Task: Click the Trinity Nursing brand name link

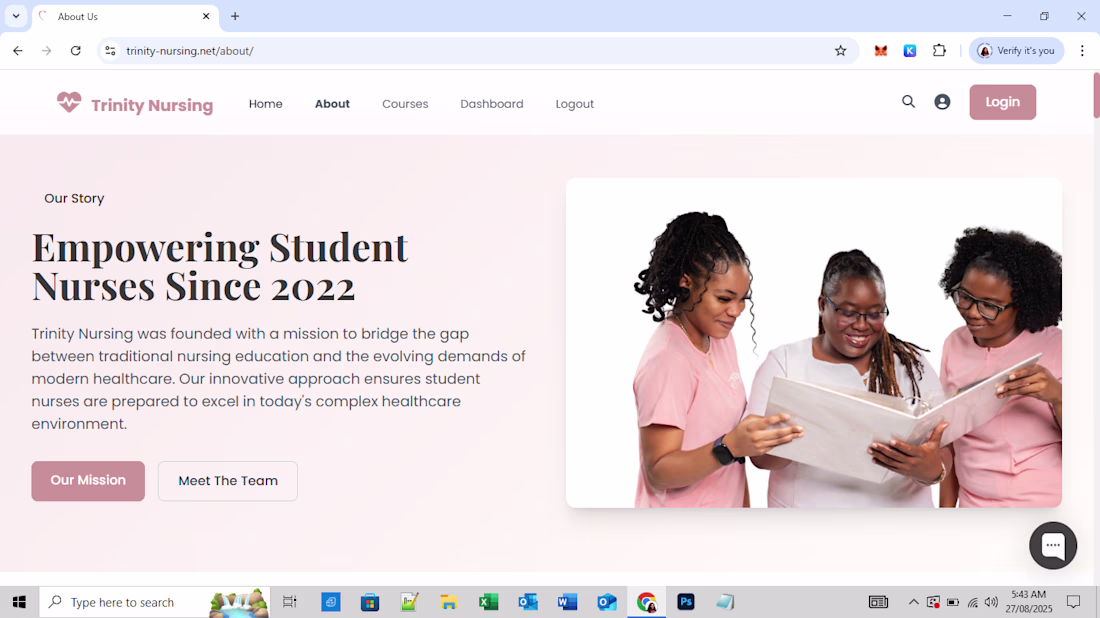Action: pyautogui.click(x=152, y=105)
